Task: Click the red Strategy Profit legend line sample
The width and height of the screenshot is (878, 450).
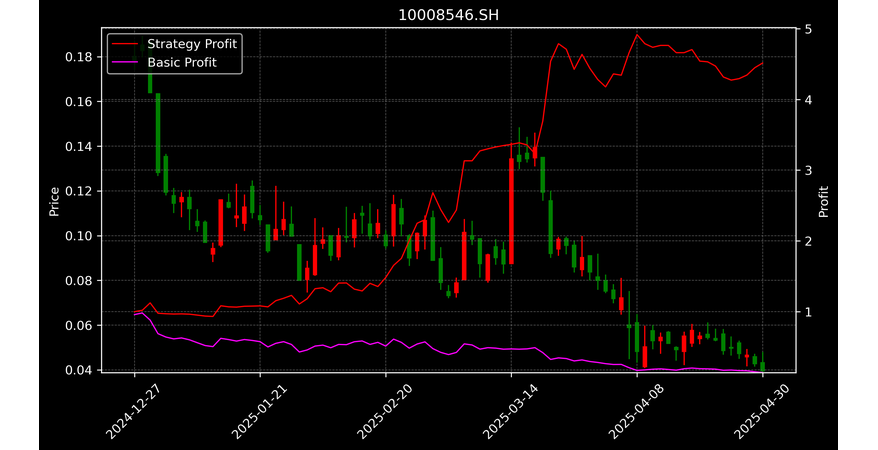Action: coord(124,44)
